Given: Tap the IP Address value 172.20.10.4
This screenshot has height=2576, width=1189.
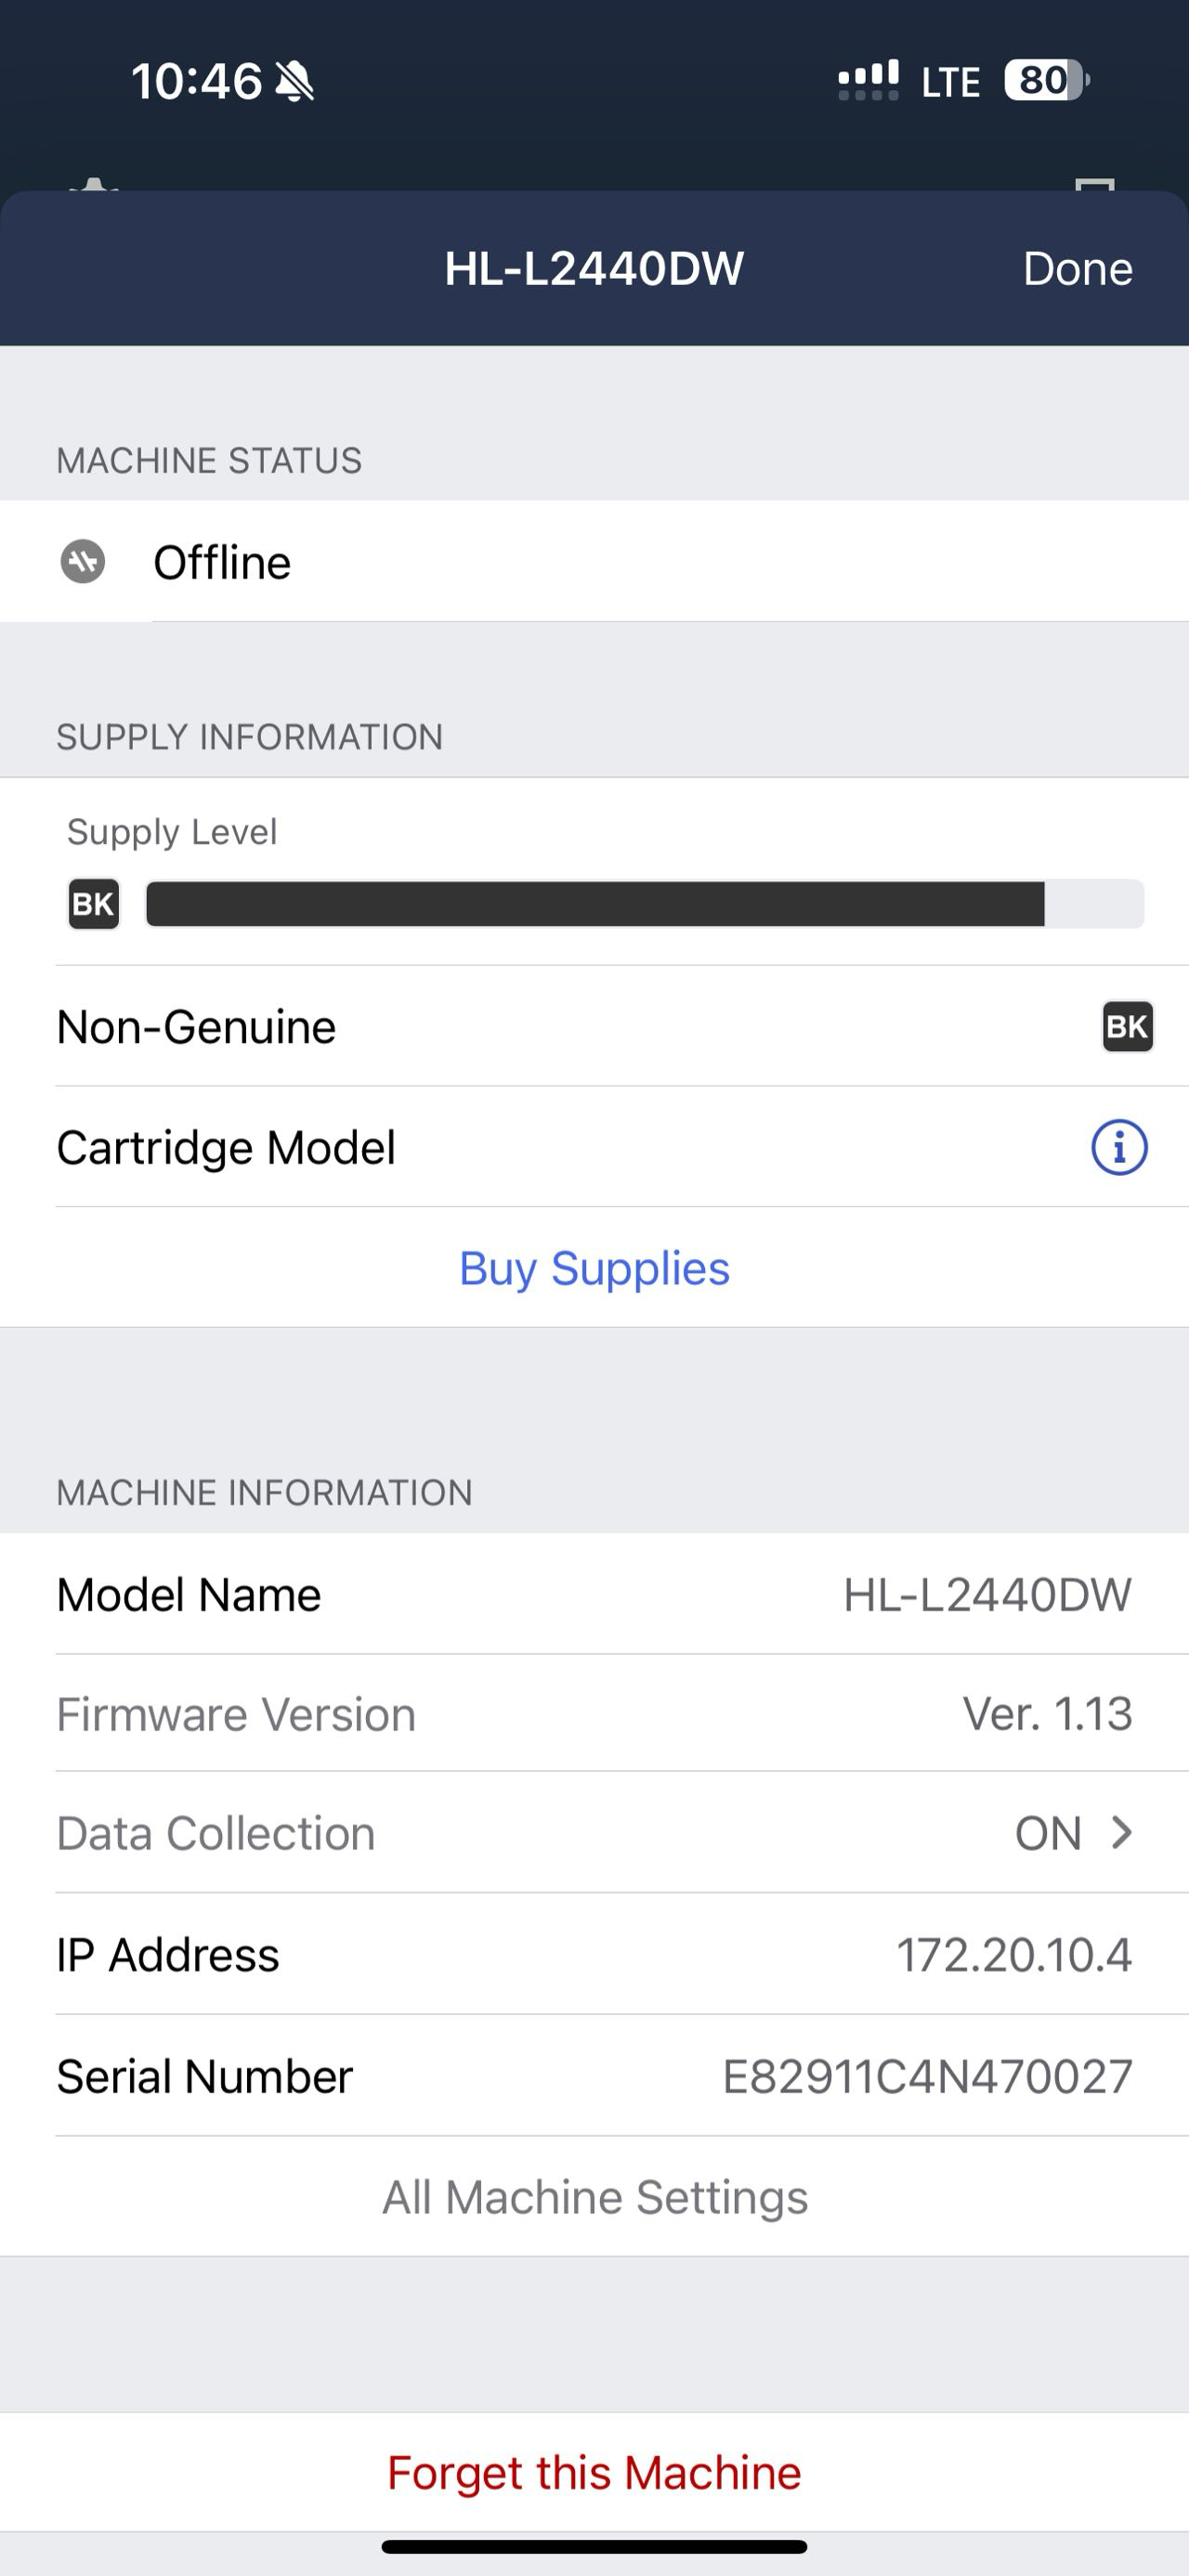Looking at the screenshot, I should click(1013, 1954).
